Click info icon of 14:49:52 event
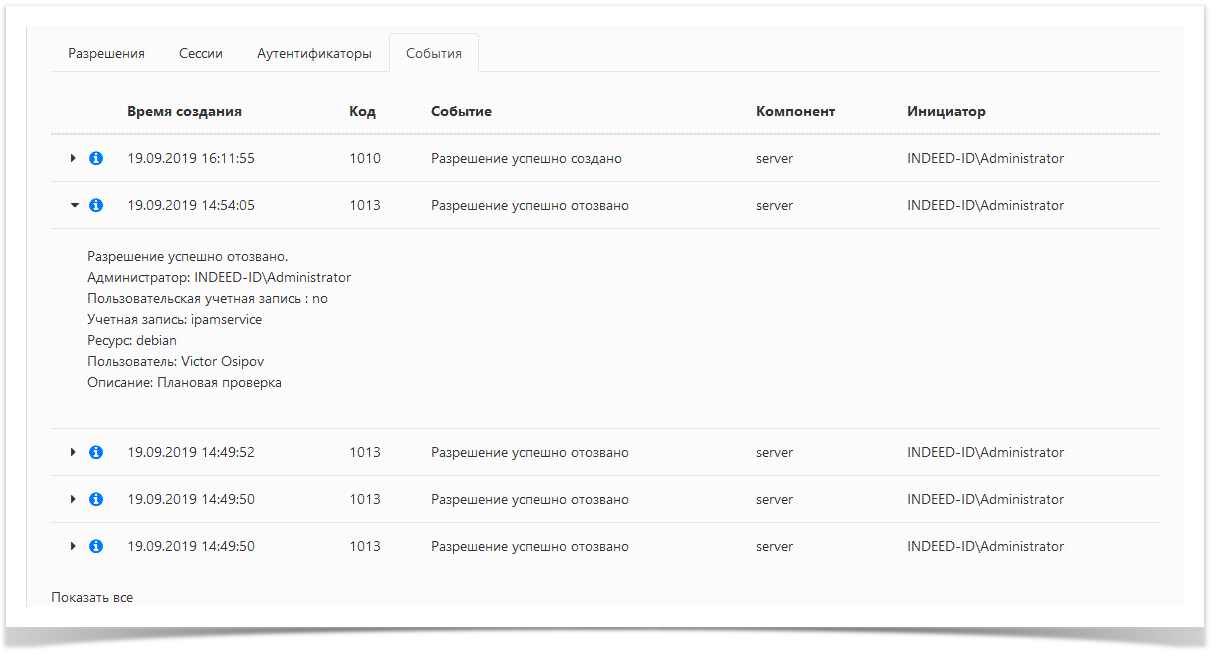1218x656 pixels. 96,452
